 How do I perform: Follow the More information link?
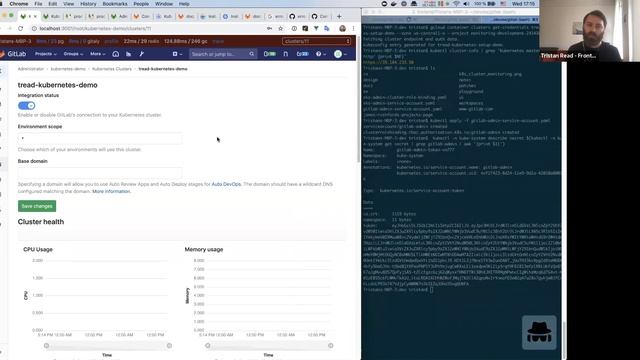point(111,191)
